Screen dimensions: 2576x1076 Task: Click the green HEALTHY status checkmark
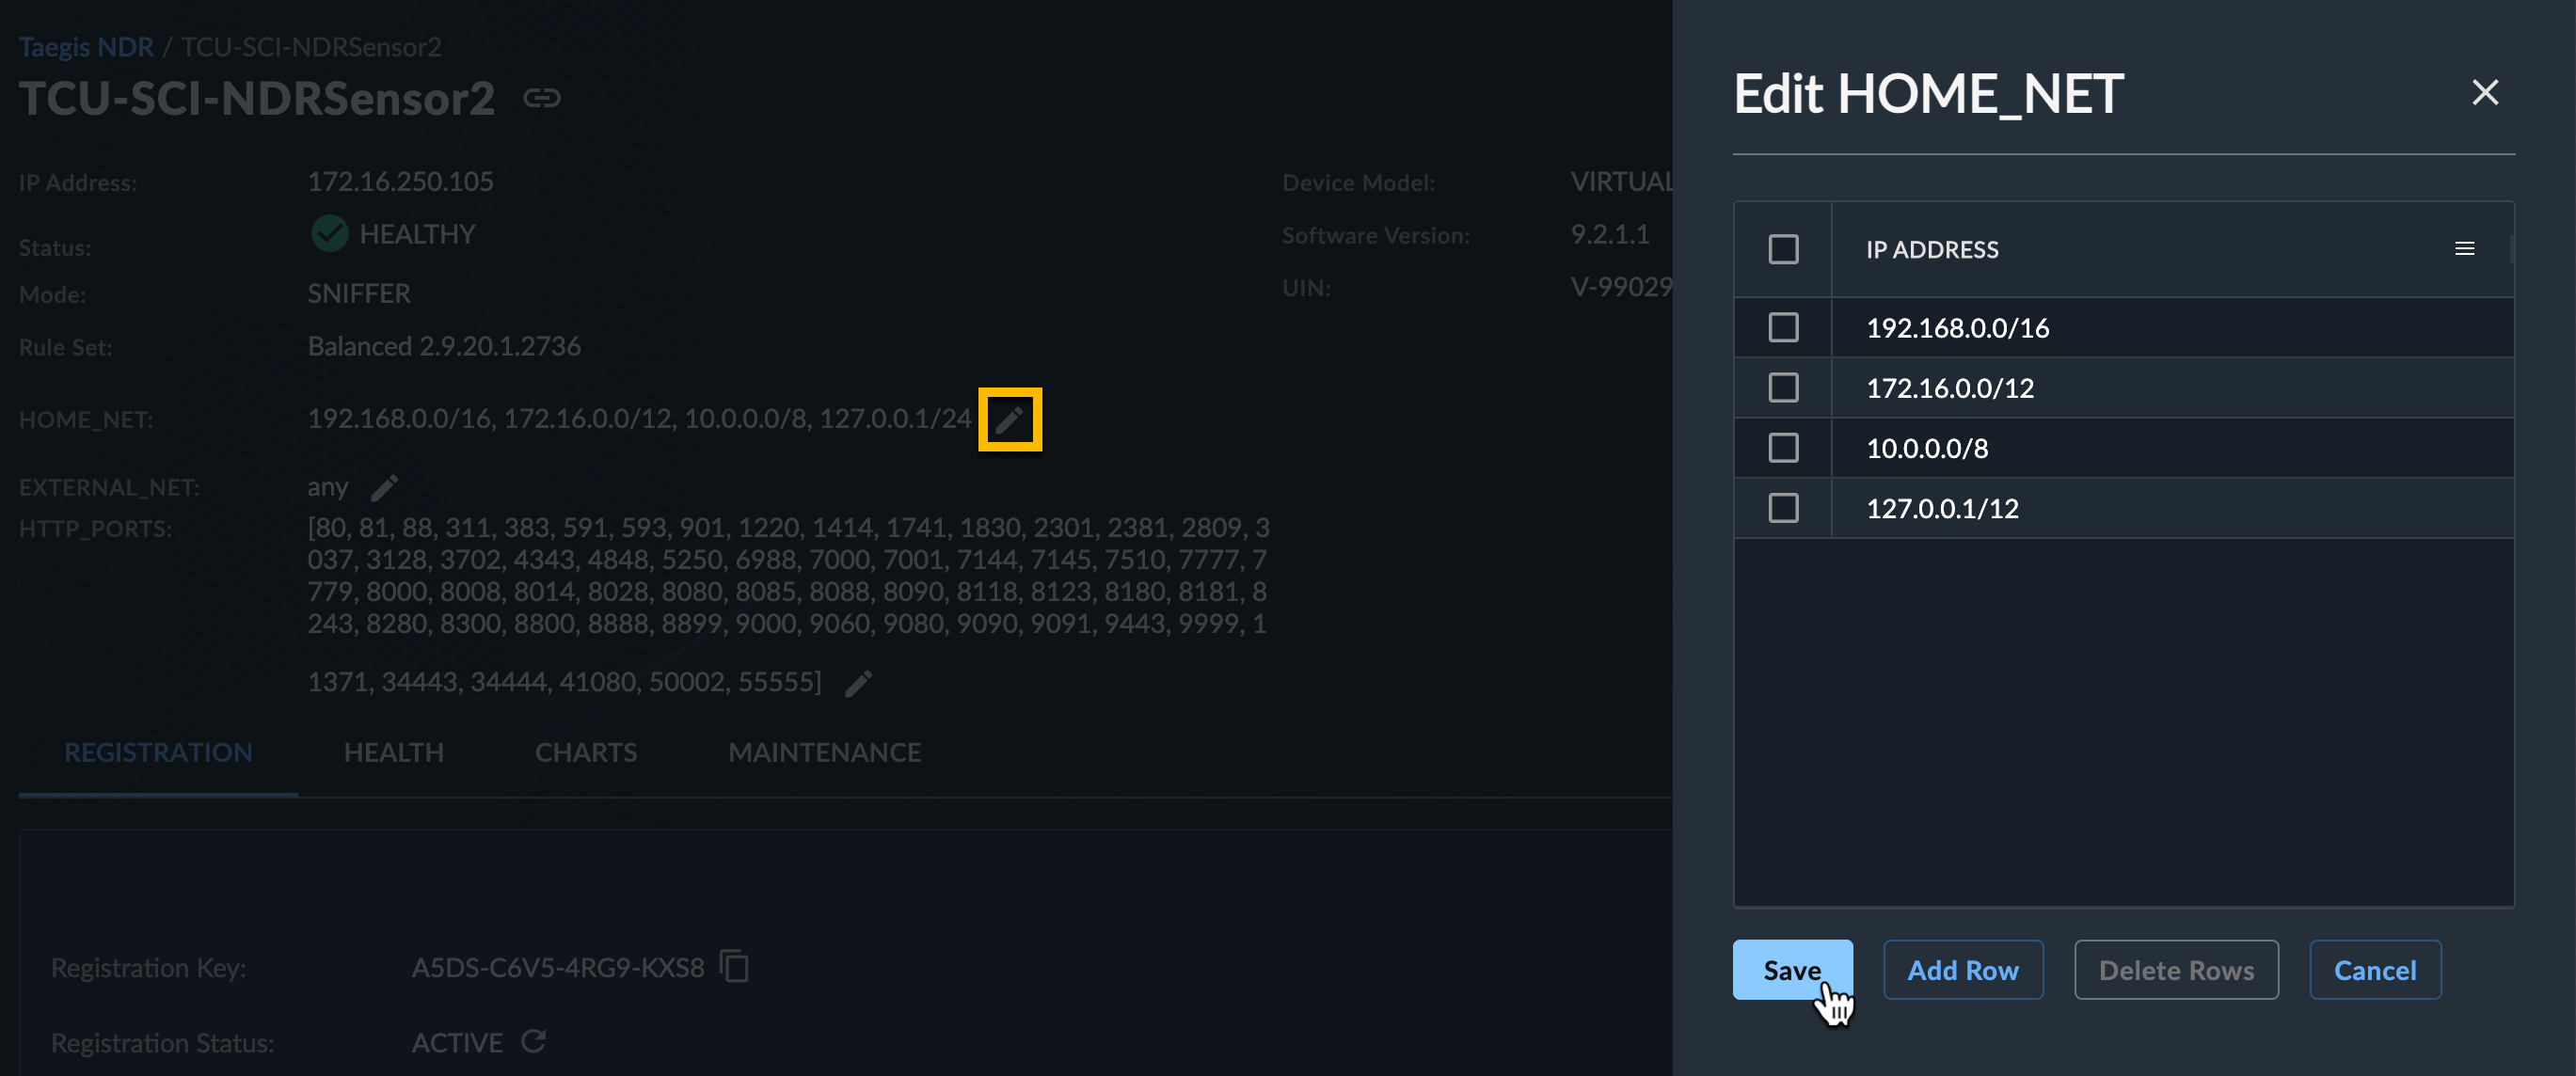point(329,233)
